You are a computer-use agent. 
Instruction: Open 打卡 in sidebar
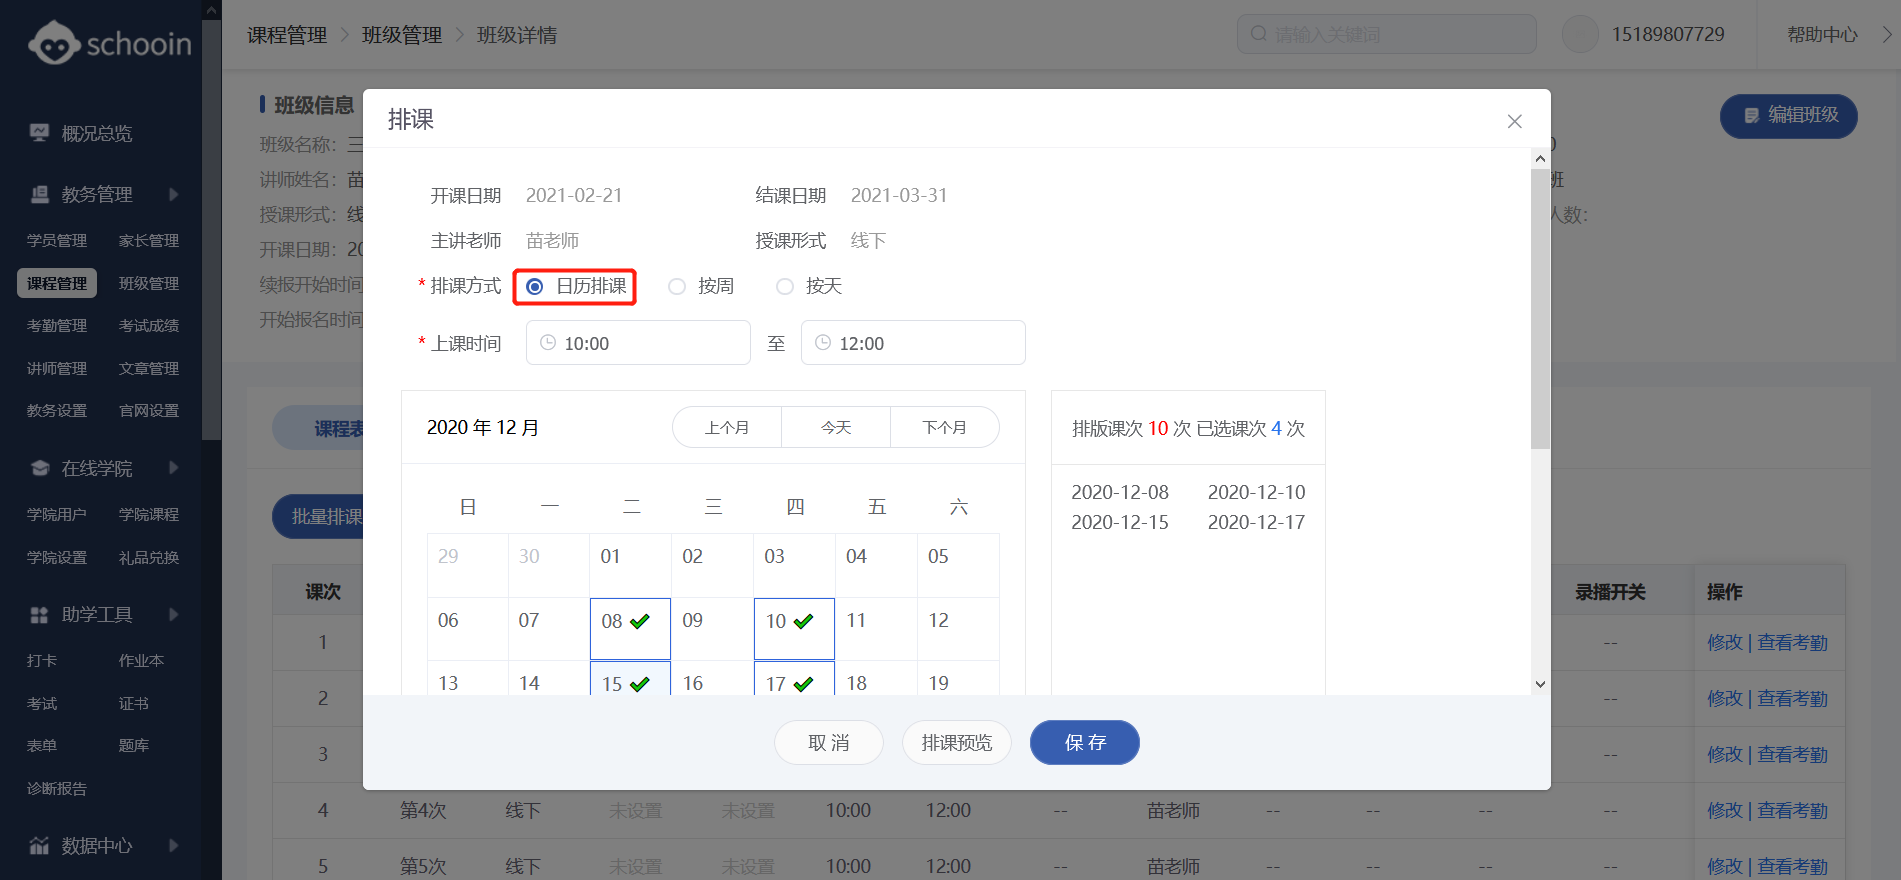[x=42, y=660]
